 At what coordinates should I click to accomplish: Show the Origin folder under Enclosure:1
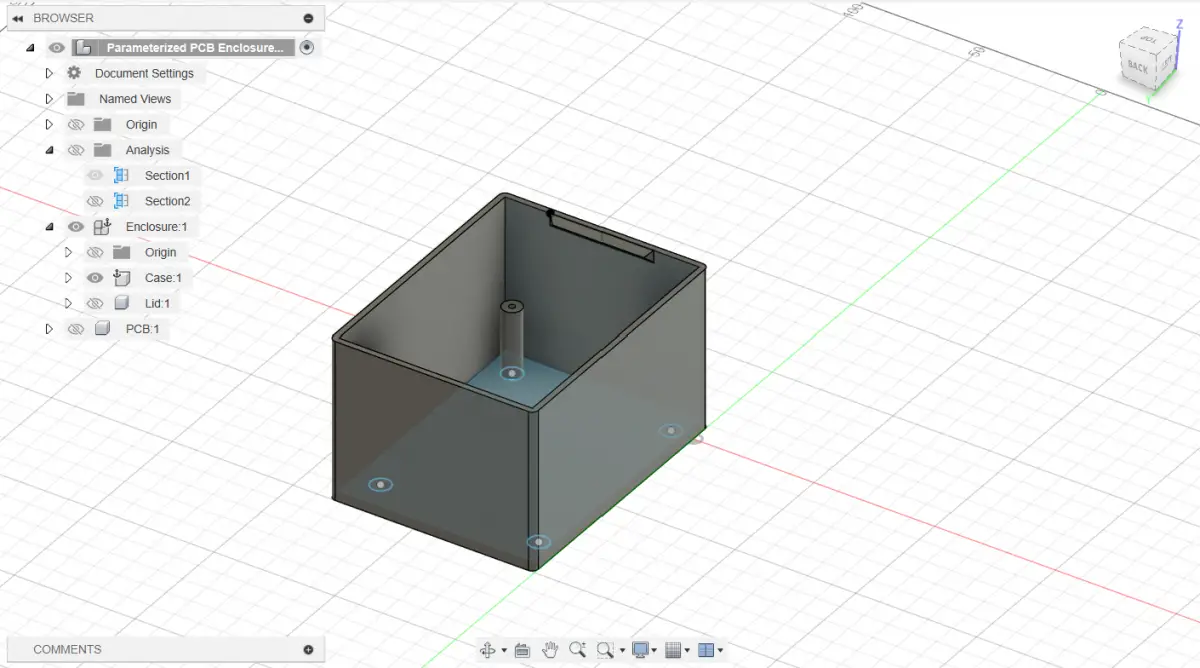point(95,253)
